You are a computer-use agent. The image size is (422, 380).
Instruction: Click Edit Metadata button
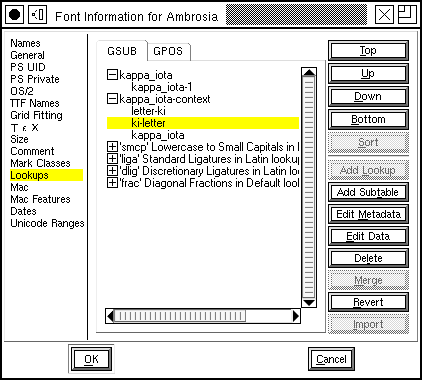[x=368, y=214]
